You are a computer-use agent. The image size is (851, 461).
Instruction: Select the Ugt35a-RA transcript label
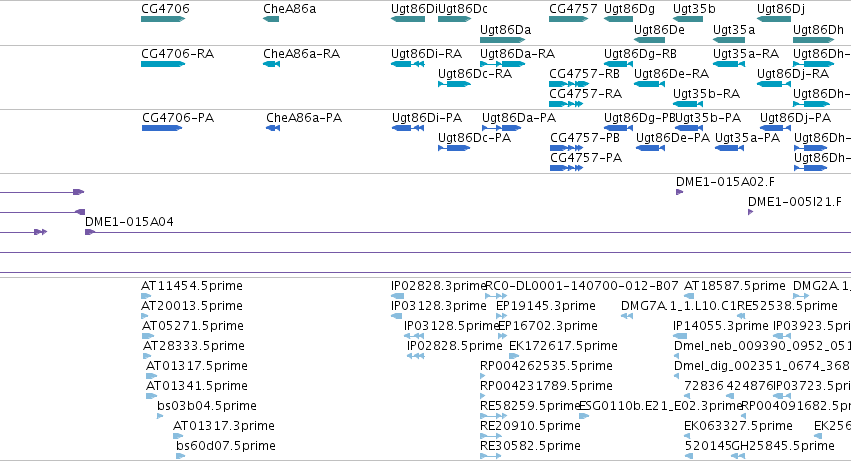click(x=746, y=54)
